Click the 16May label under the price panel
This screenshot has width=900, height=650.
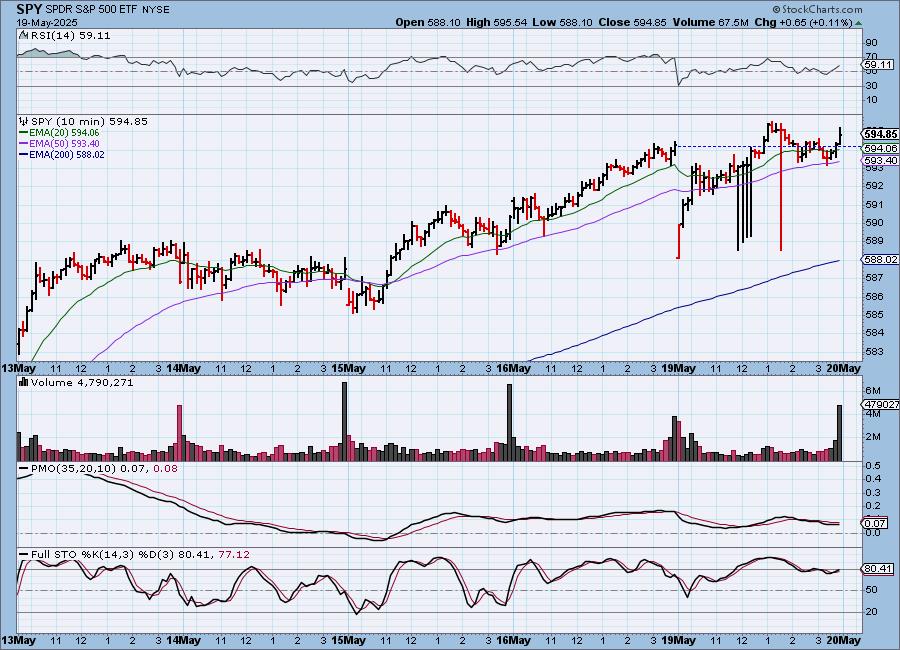513,368
